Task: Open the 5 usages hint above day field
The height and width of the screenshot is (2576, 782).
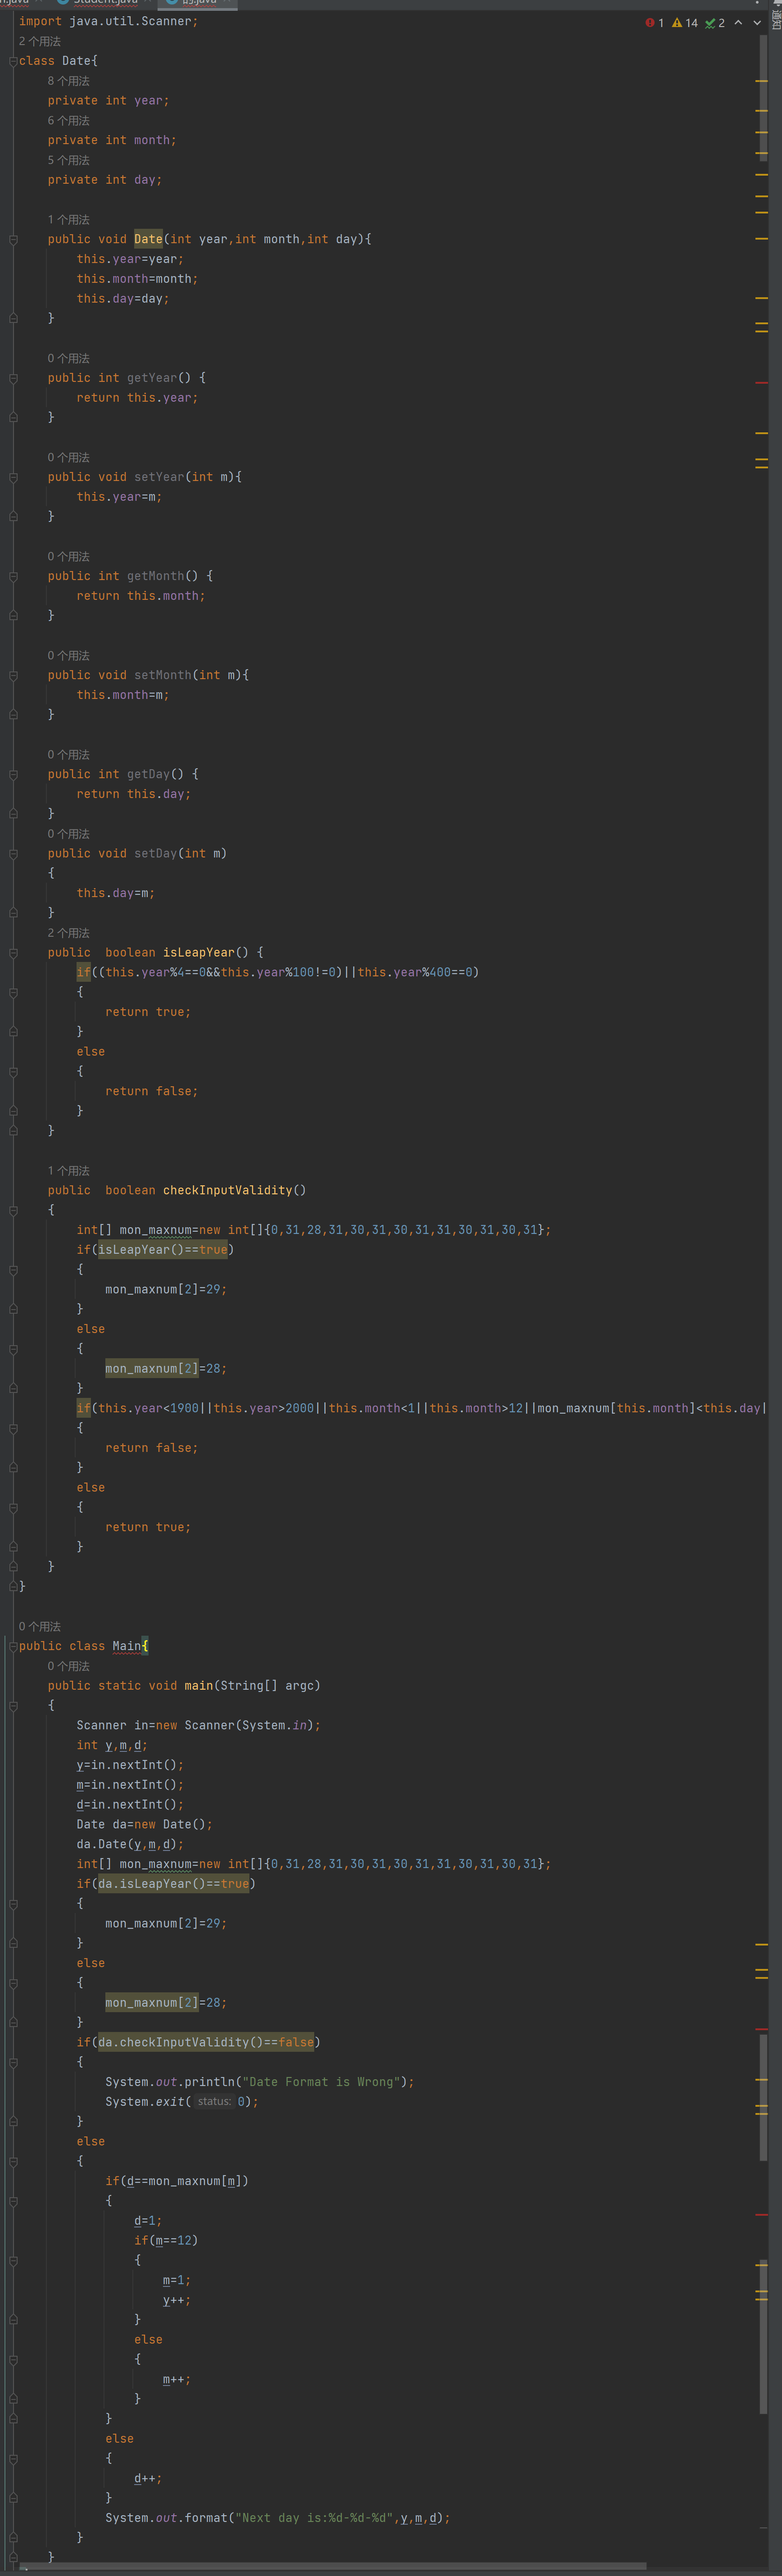Action: point(69,160)
